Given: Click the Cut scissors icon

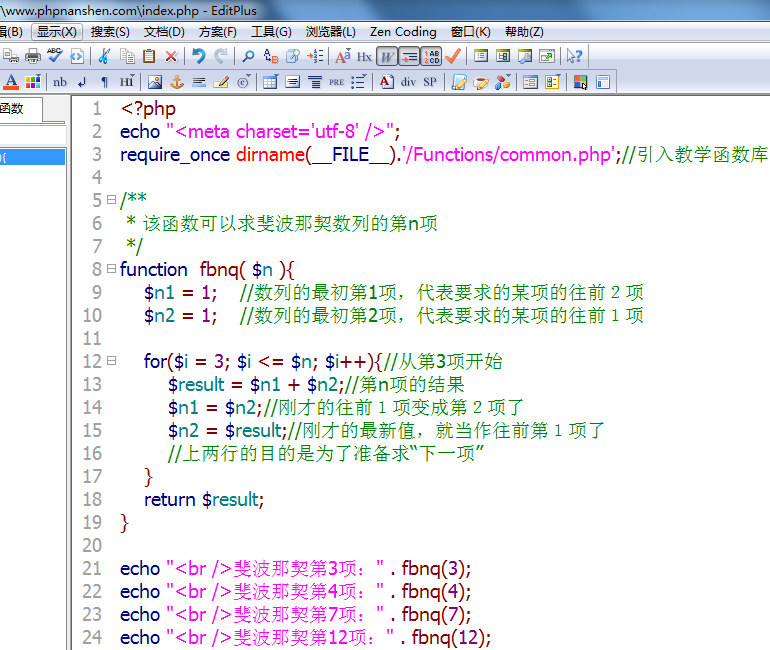Looking at the screenshot, I should [x=104, y=56].
